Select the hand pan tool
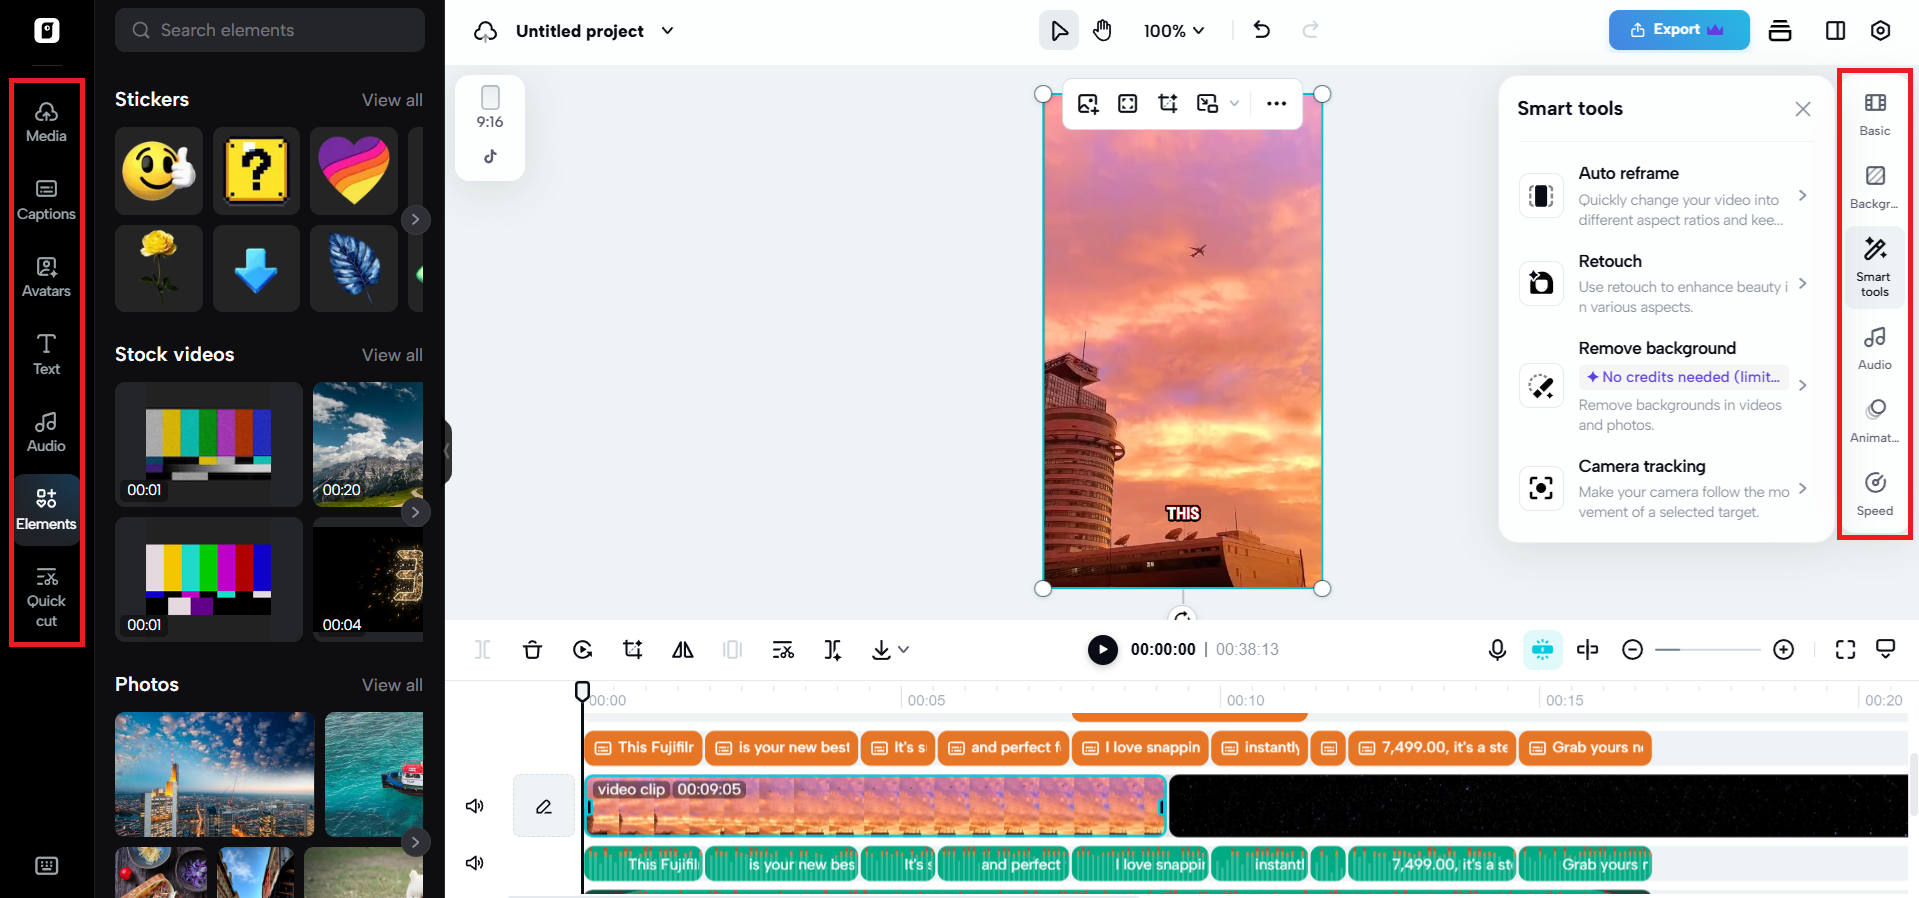The height and width of the screenshot is (898, 1919). tap(1102, 31)
